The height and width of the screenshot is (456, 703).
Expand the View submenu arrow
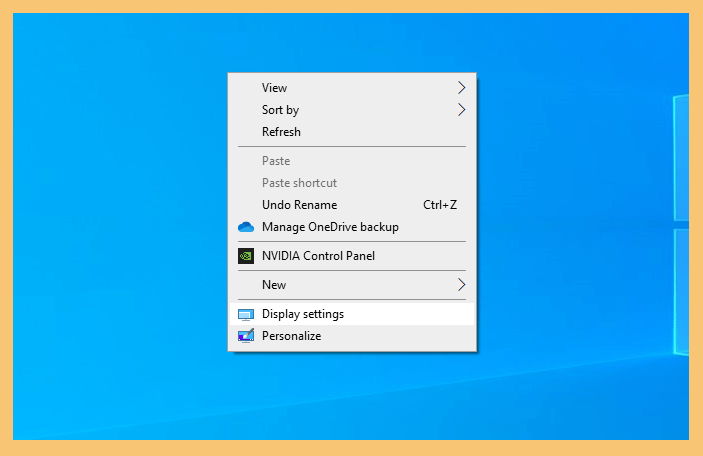tap(461, 88)
